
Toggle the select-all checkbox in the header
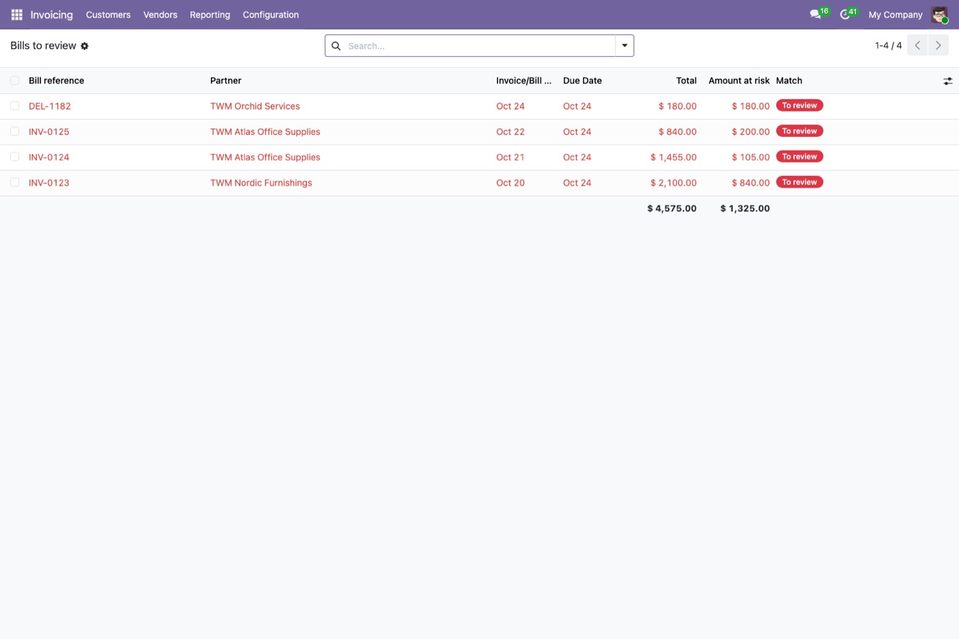[15, 81]
